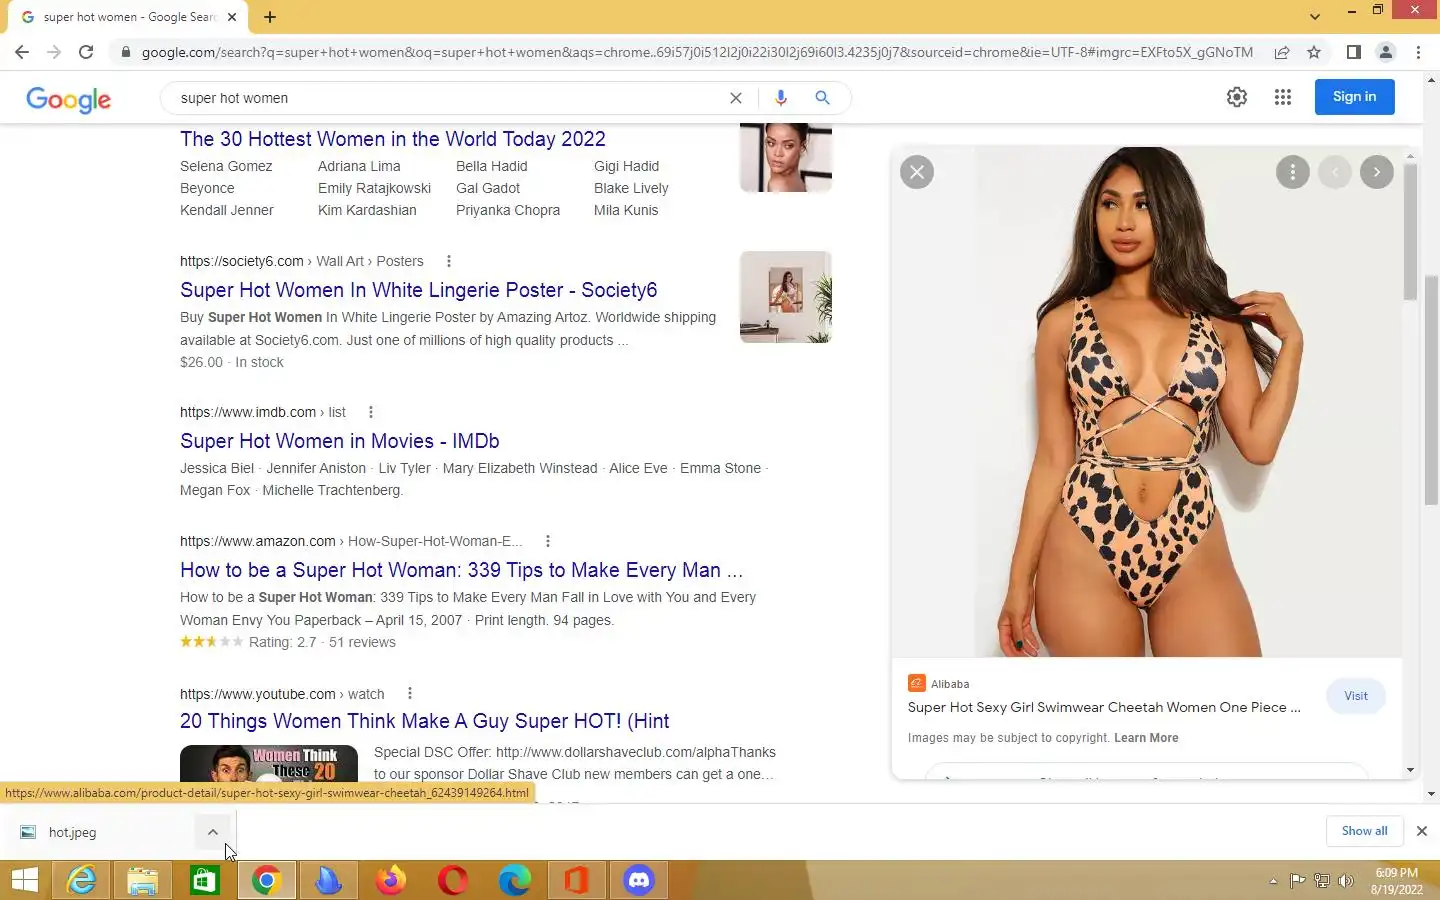Open the Chrome profile avatar
The width and height of the screenshot is (1440, 900).
pyautogui.click(x=1386, y=52)
